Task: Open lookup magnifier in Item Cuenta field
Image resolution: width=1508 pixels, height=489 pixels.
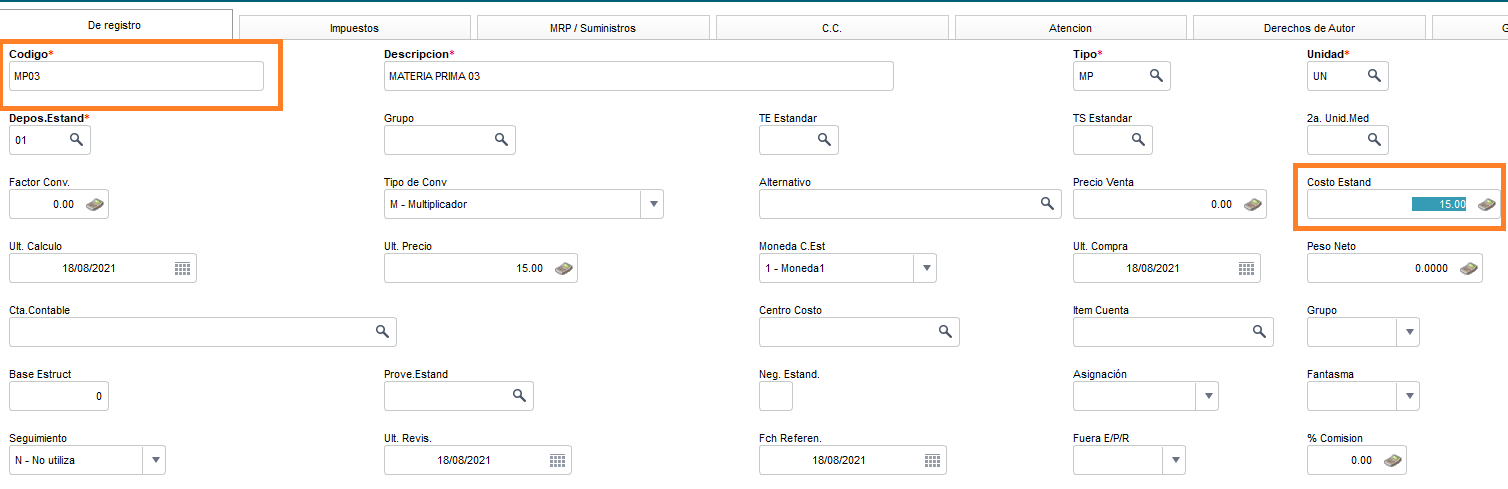Action: pos(1259,331)
